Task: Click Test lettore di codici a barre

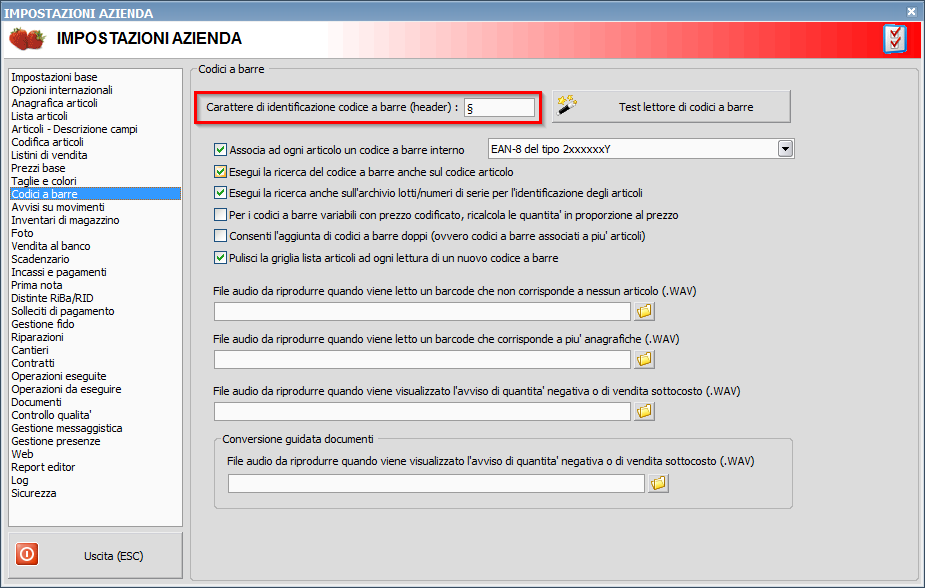Action: 671,107
